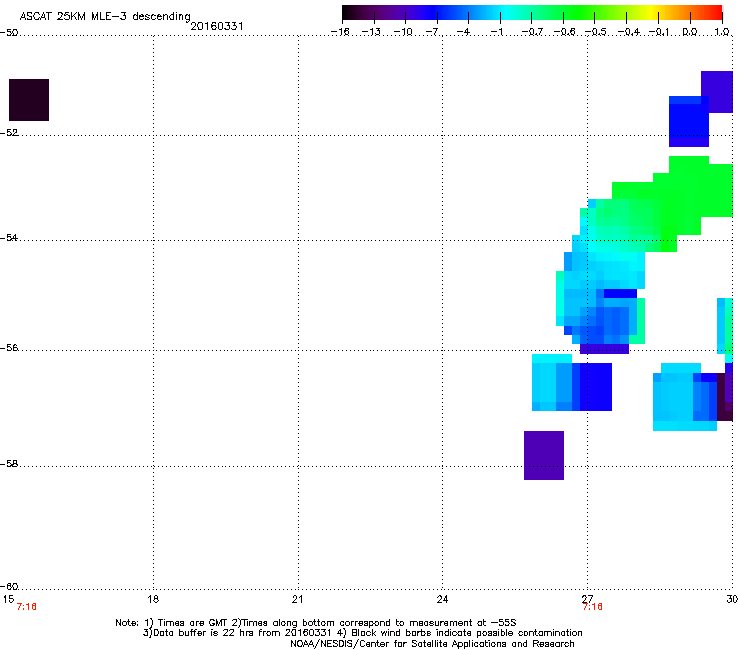Click the blue data block crossing the -52 line
This screenshot has width=740, height=650.
(x=689, y=121)
